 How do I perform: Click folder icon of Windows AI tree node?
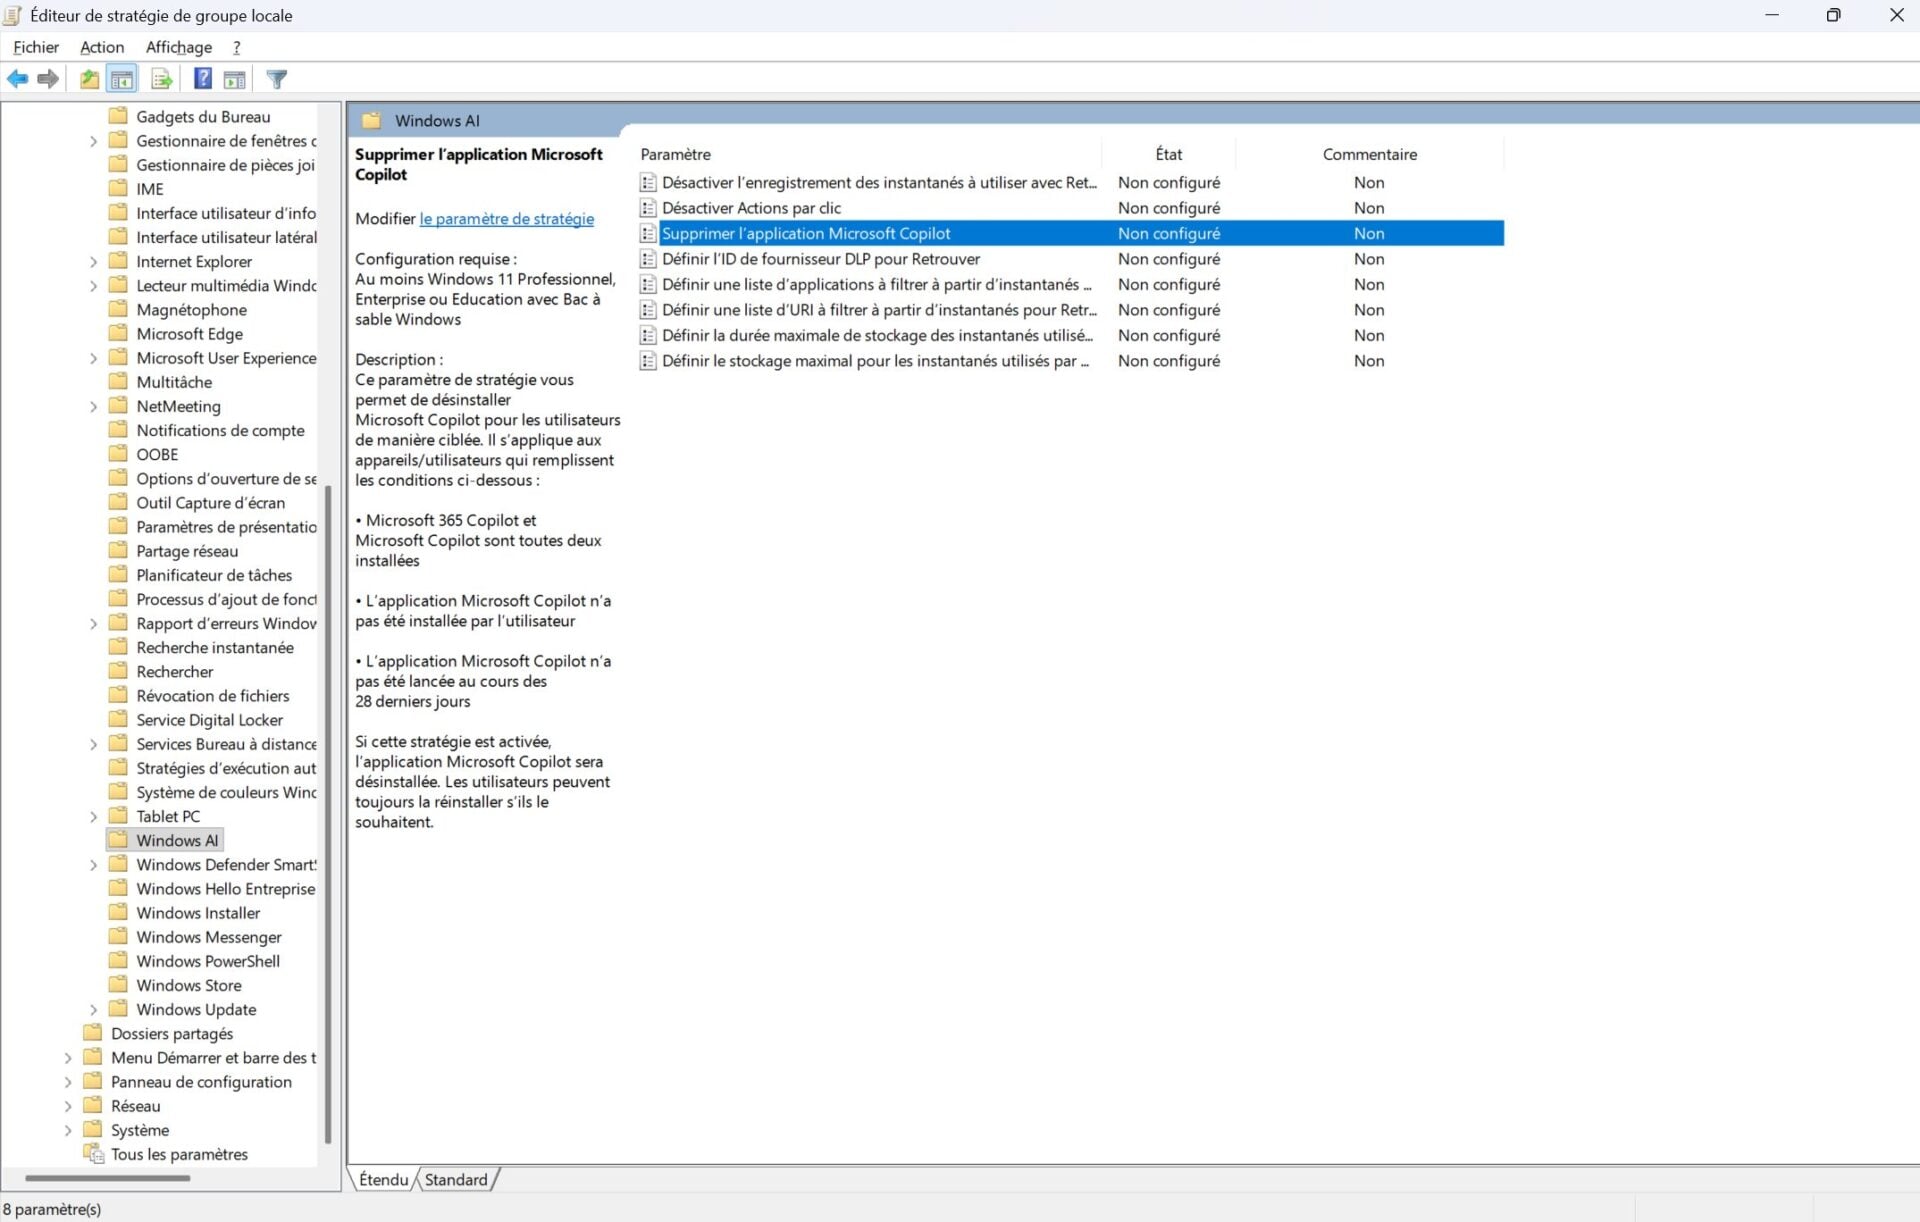point(118,840)
